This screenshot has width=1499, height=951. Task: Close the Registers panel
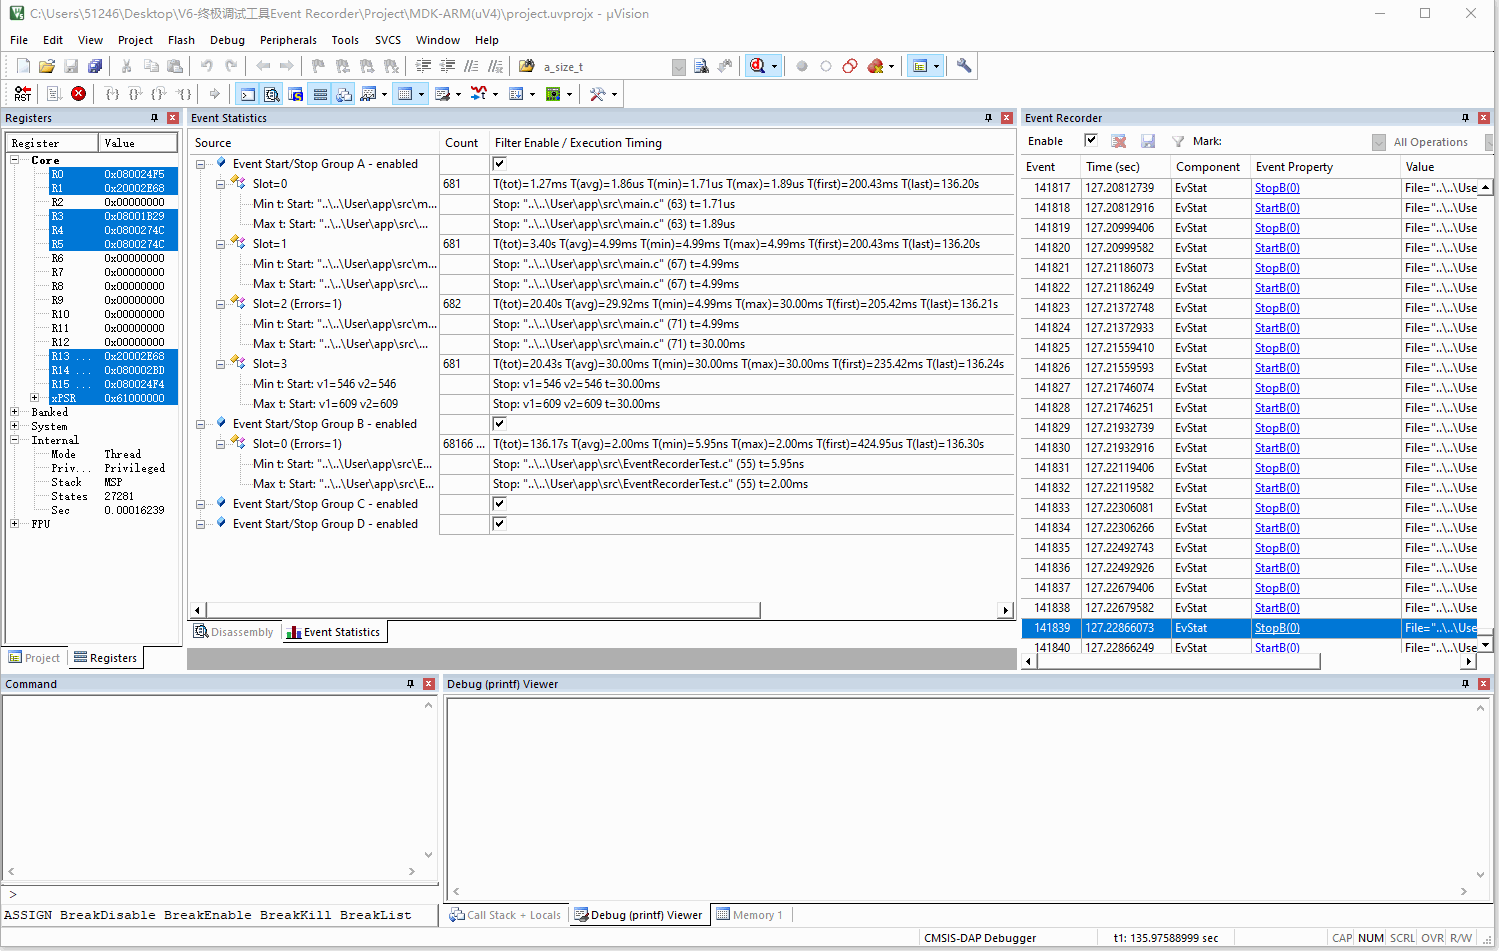pos(173,118)
